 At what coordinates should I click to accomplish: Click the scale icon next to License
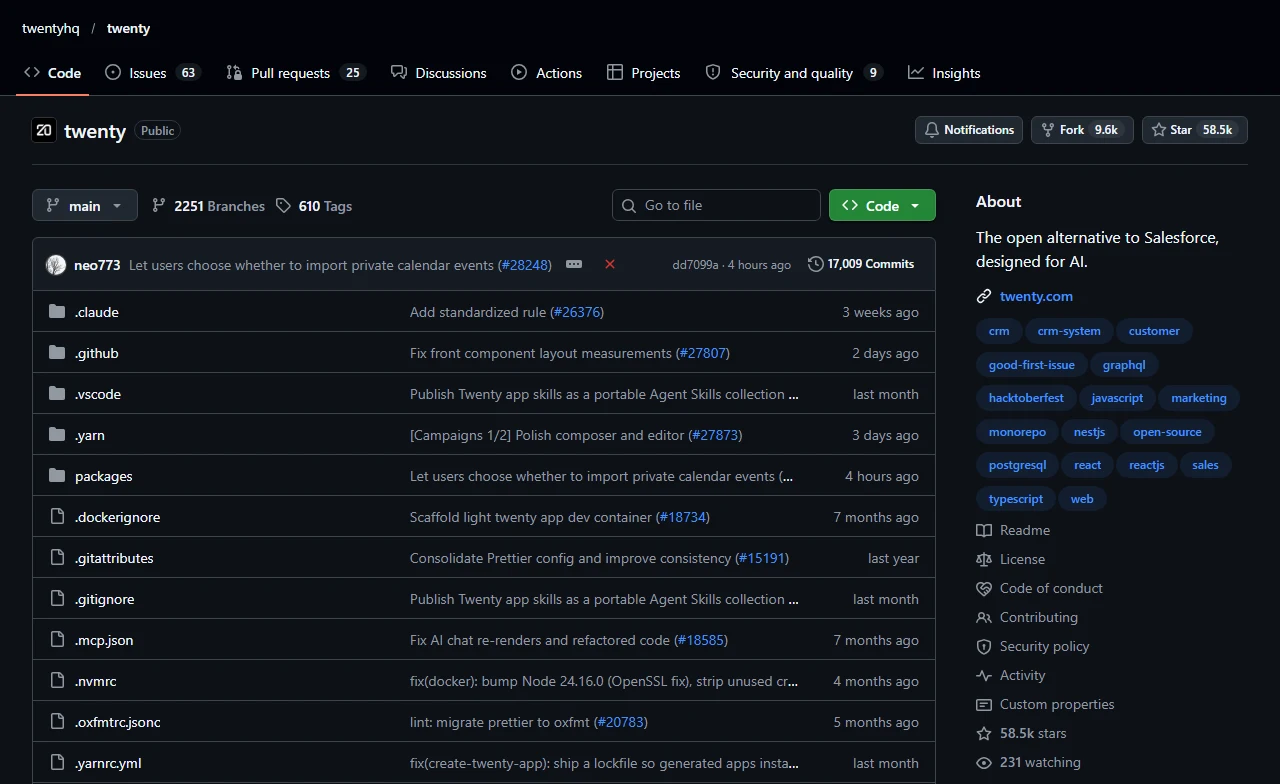[984, 559]
